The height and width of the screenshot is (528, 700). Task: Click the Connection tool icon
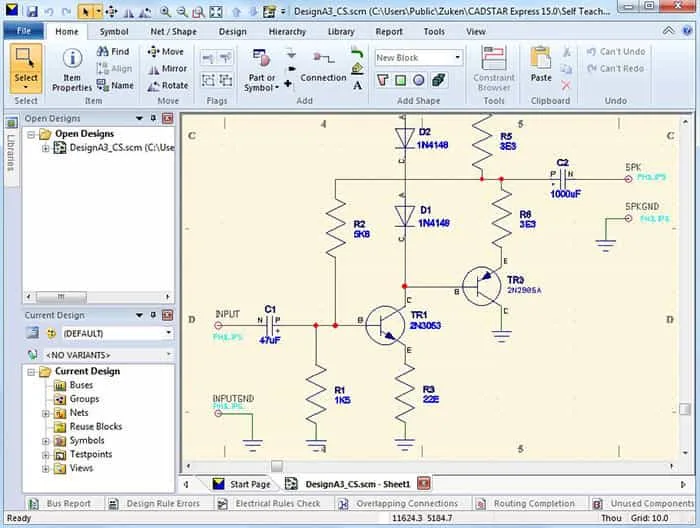(x=323, y=60)
